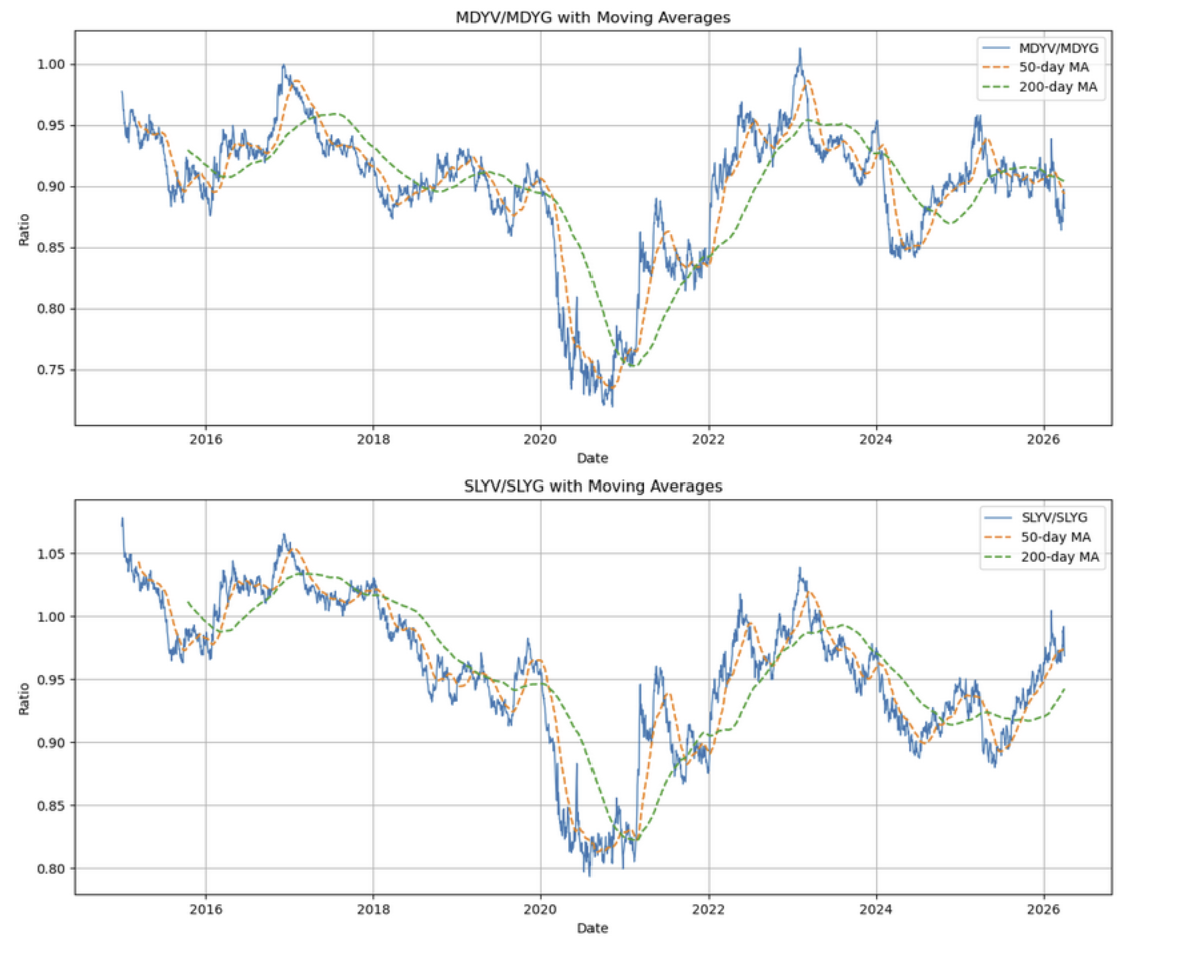Click the 1.00 y-axis tick on top chart

50,65
